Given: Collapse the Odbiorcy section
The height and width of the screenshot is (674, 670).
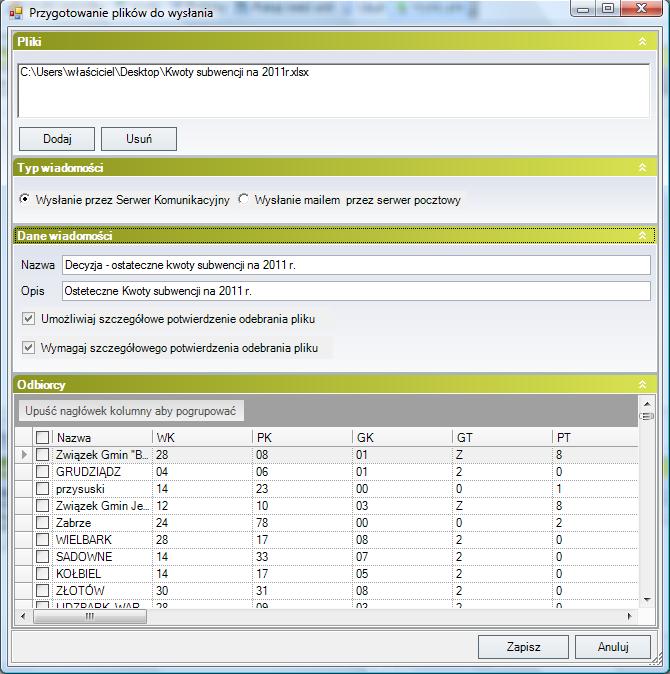Looking at the screenshot, I should pyautogui.click(x=642, y=384).
